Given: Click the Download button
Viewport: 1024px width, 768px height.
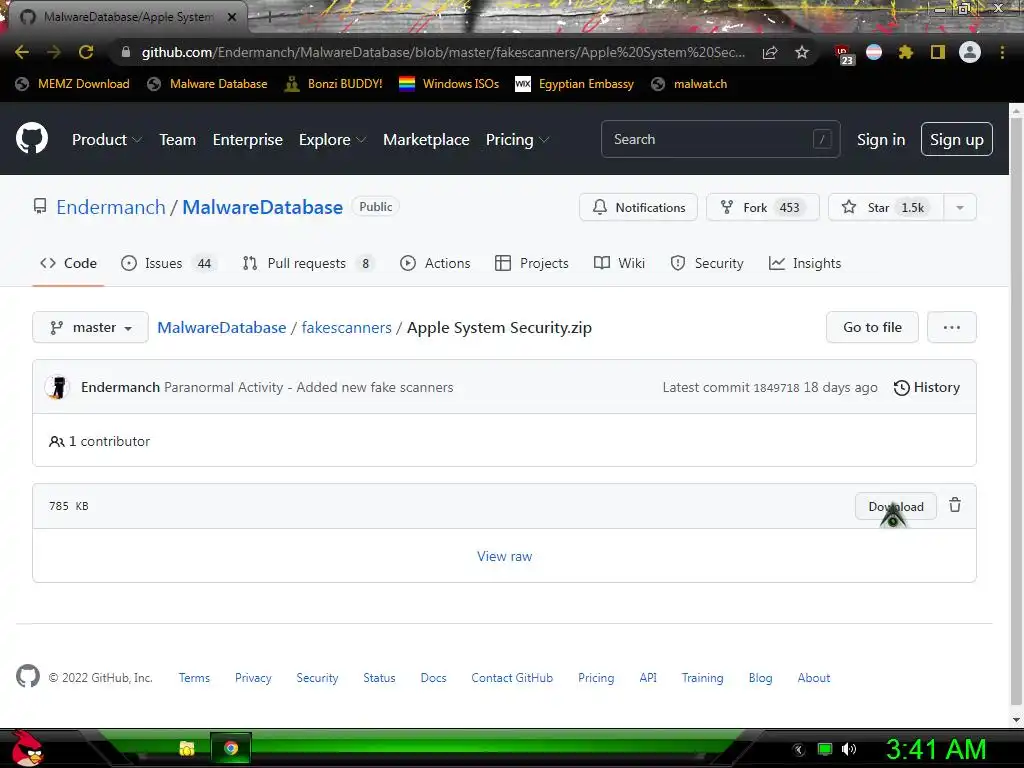Looking at the screenshot, I should (896, 506).
